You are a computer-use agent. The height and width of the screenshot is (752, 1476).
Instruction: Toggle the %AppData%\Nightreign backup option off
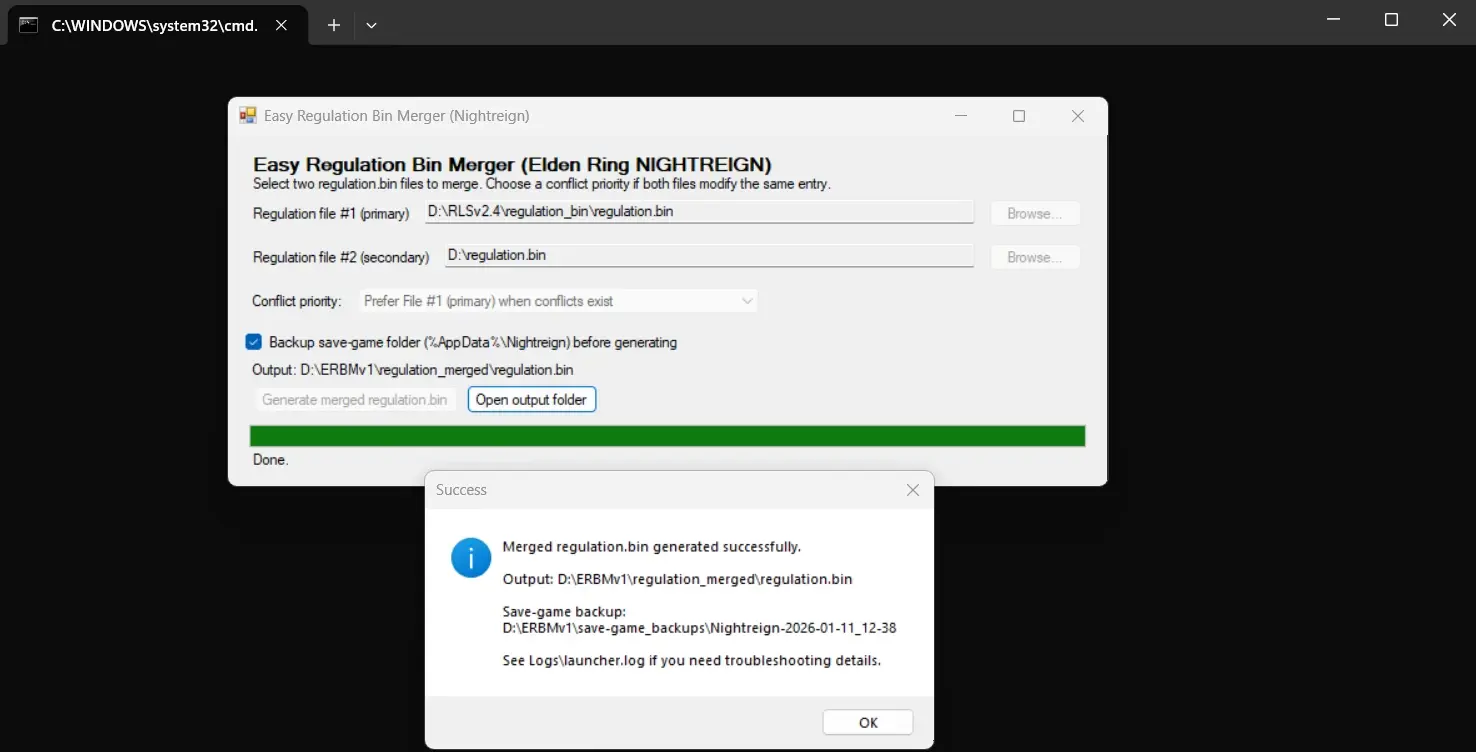253,342
